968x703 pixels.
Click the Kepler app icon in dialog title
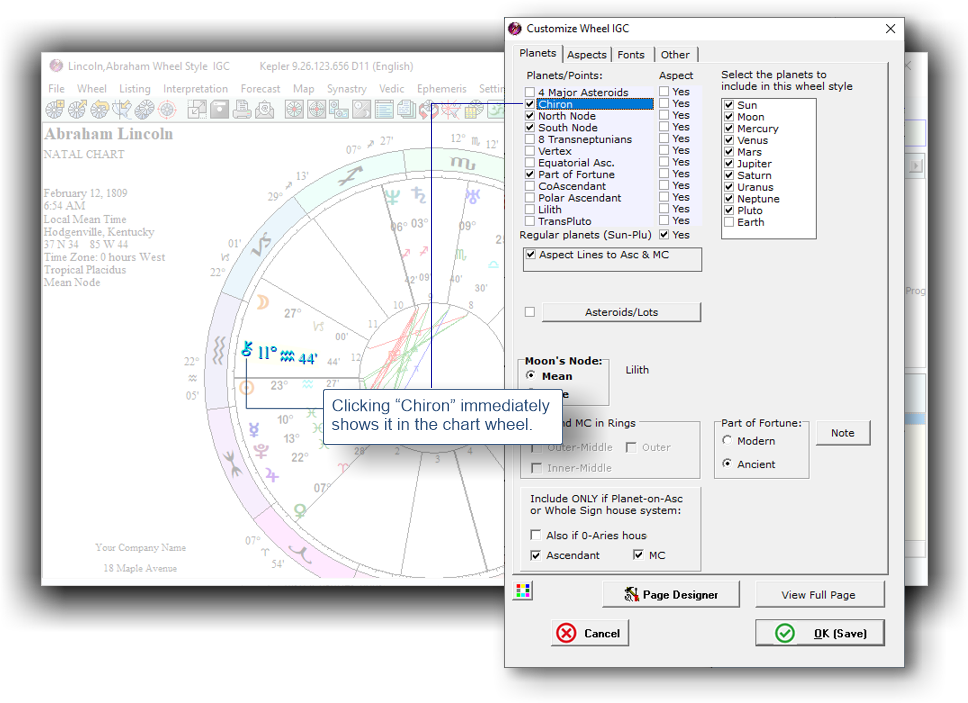tap(515, 29)
